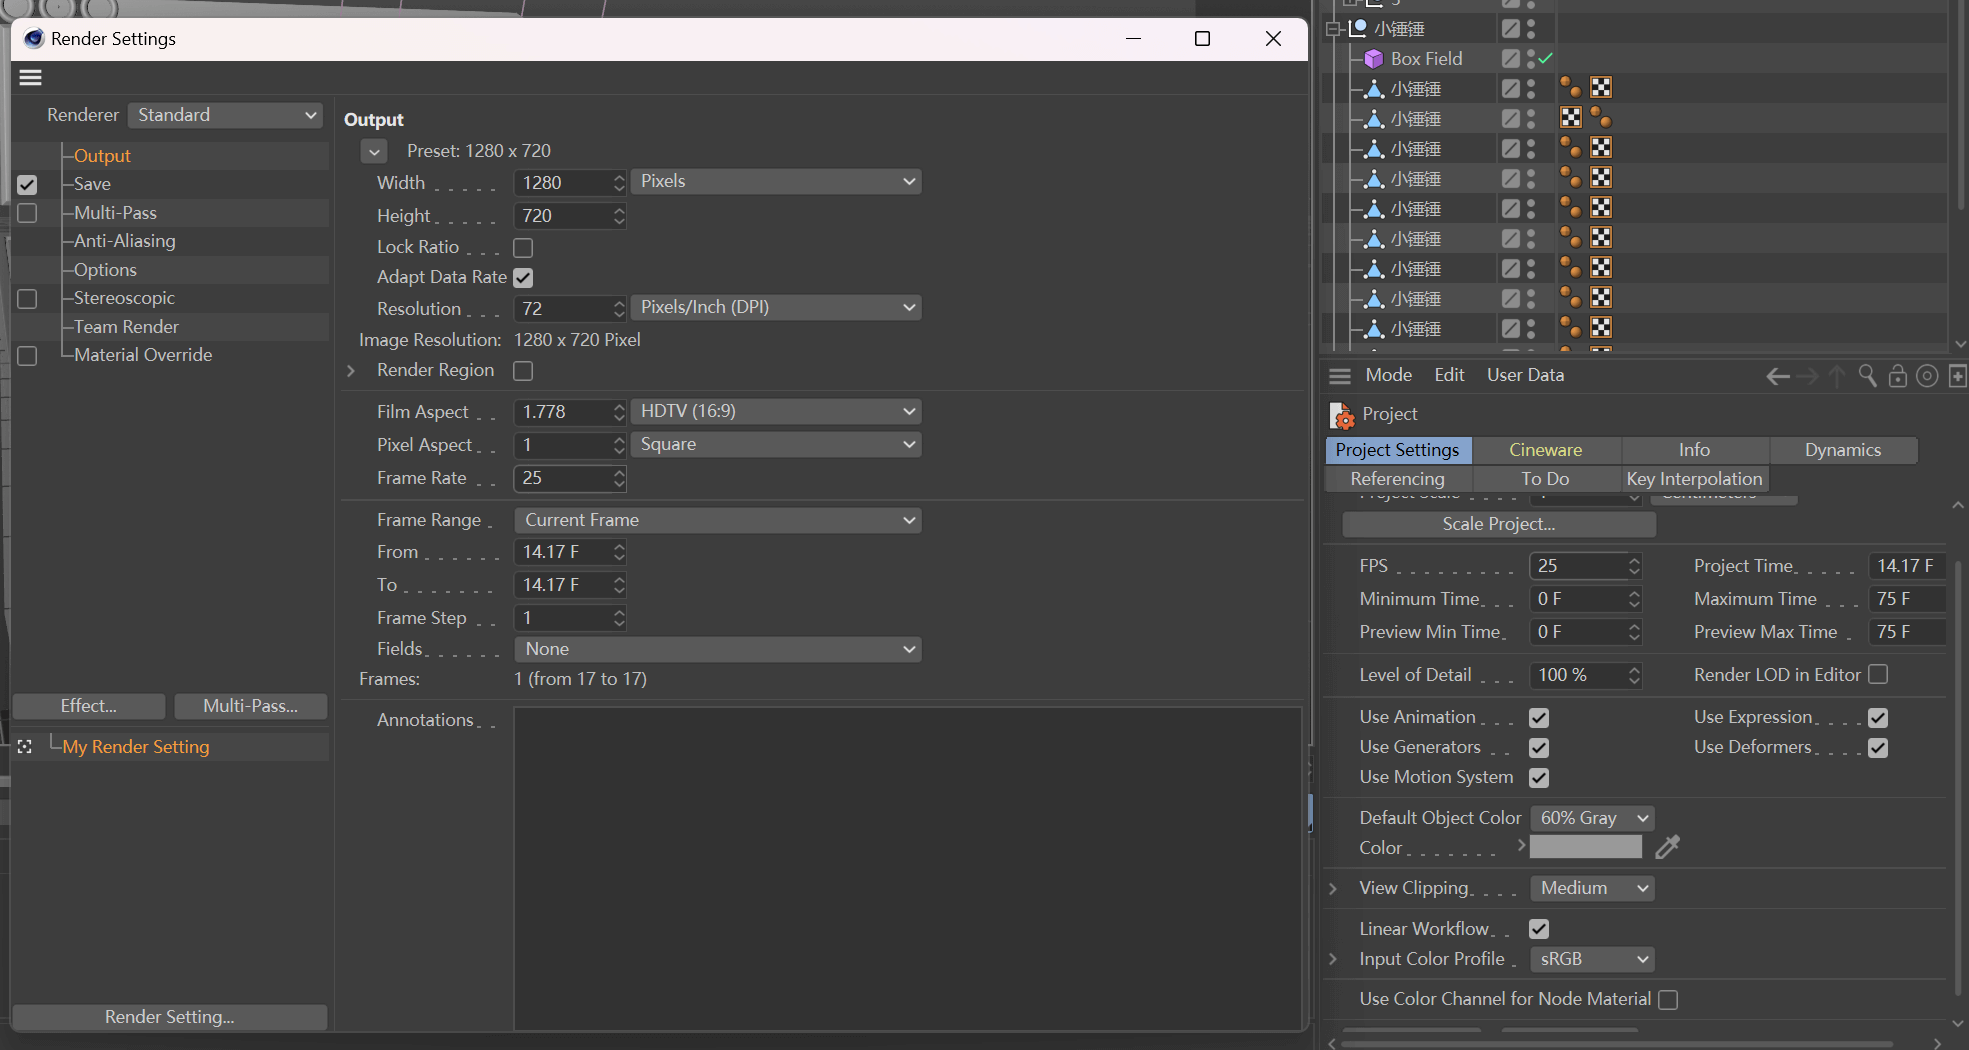The width and height of the screenshot is (1969, 1050).
Task: Switch to the Cineware tab
Action: 1545,450
